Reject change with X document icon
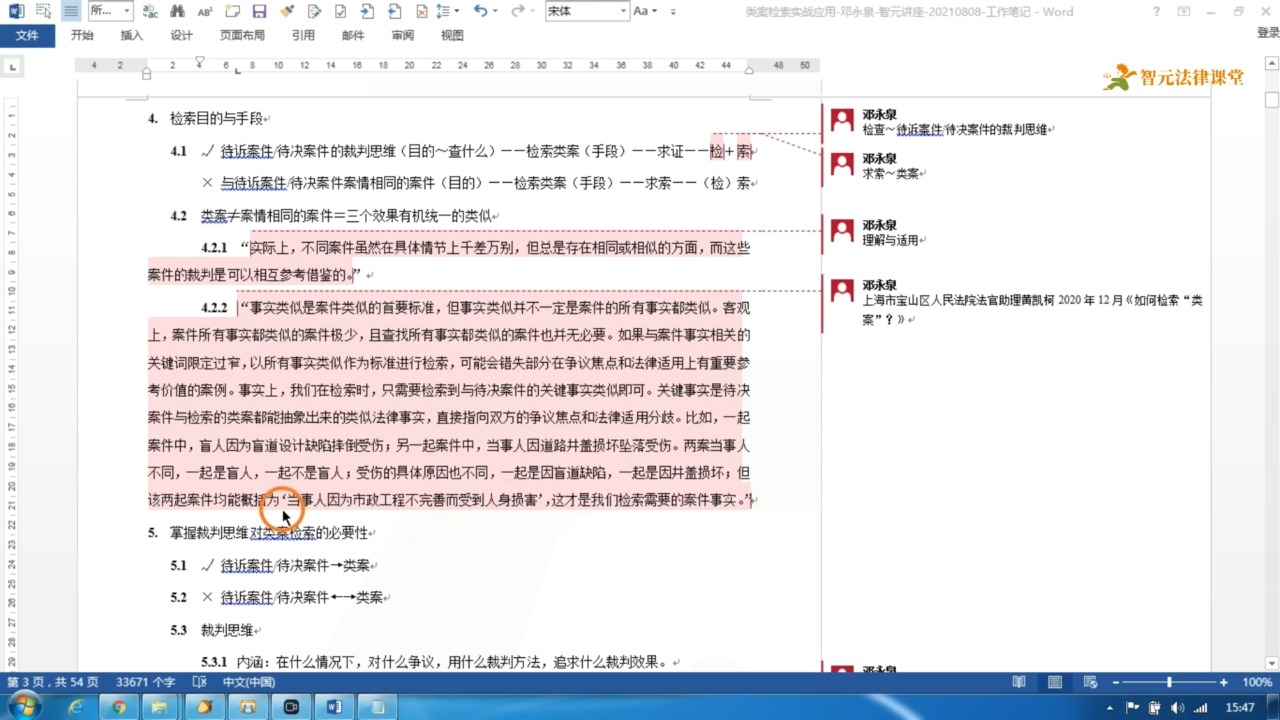1280x720 pixels. click(x=422, y=11)
